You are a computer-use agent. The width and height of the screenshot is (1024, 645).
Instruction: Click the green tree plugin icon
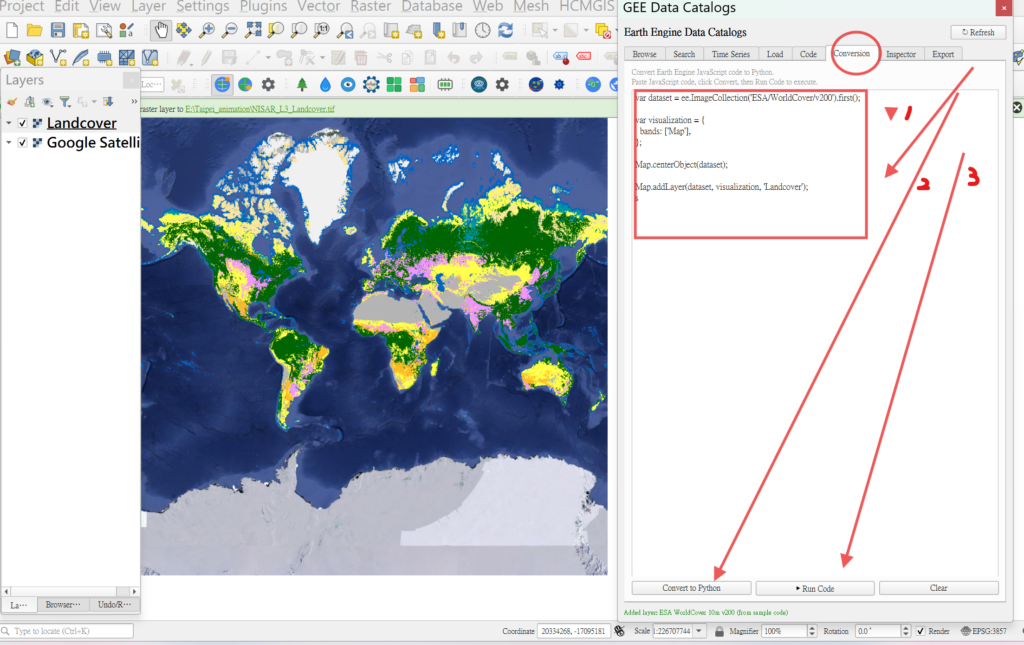point(301,84)
